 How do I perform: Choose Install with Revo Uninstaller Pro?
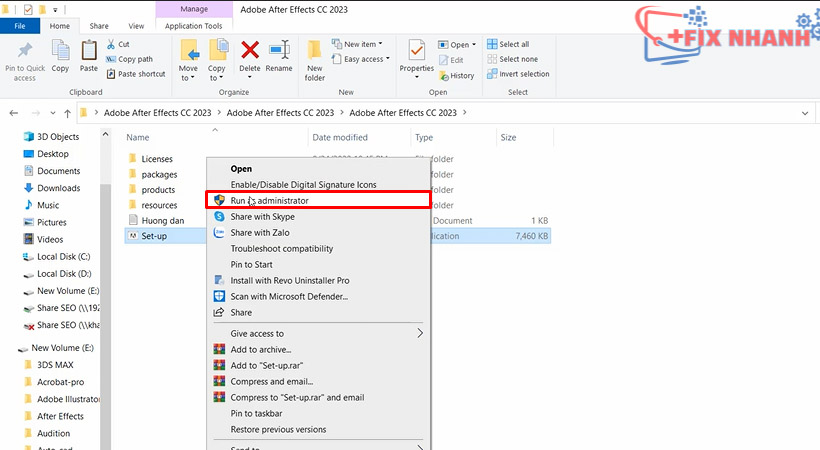[290, 280]
